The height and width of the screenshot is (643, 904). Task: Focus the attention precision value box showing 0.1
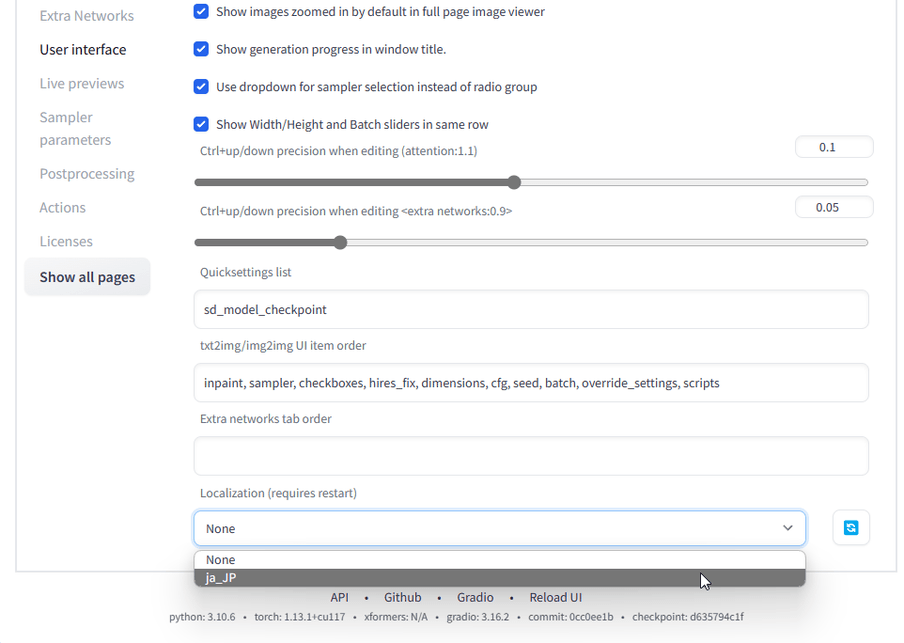click(x=834, y=147)
